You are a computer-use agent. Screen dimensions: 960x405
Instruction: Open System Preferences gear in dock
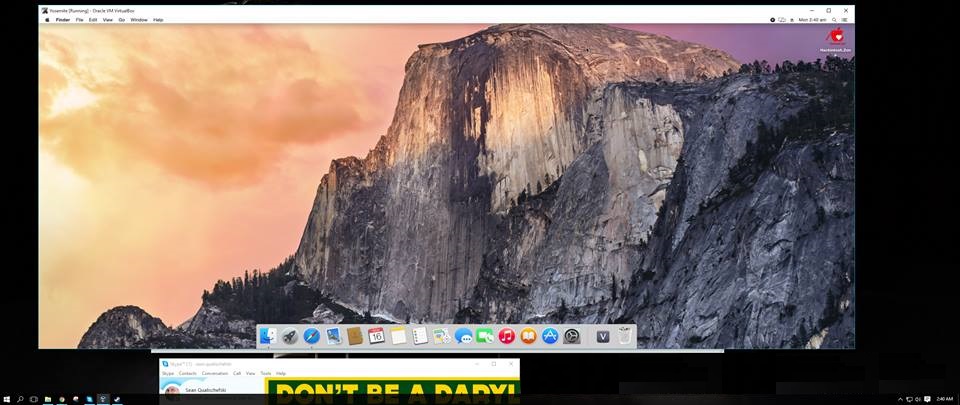click(x=571, y=336)
